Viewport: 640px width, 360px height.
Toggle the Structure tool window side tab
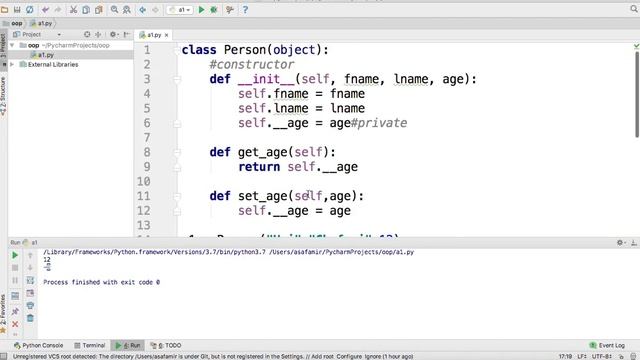[x=3, y=96]
